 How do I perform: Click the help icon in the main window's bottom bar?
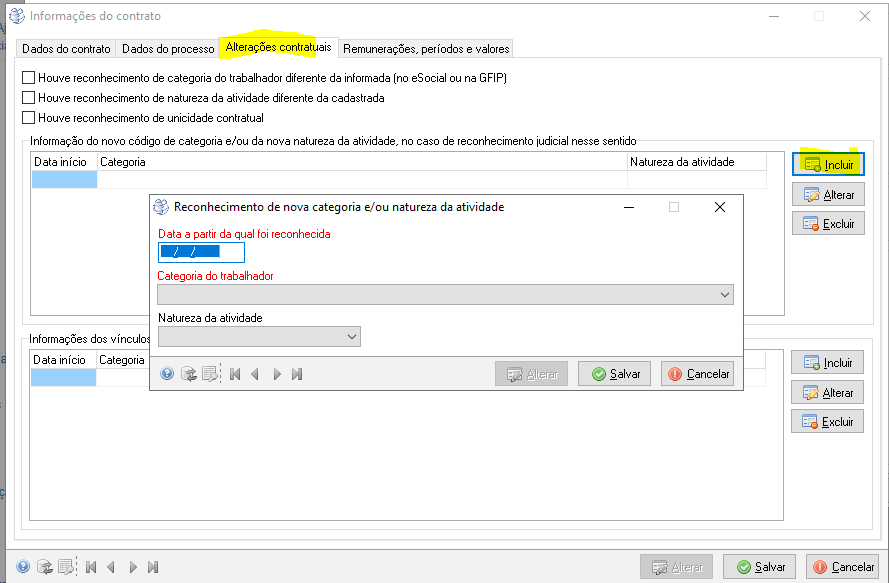pyautogui.click(x=23, y=567)
